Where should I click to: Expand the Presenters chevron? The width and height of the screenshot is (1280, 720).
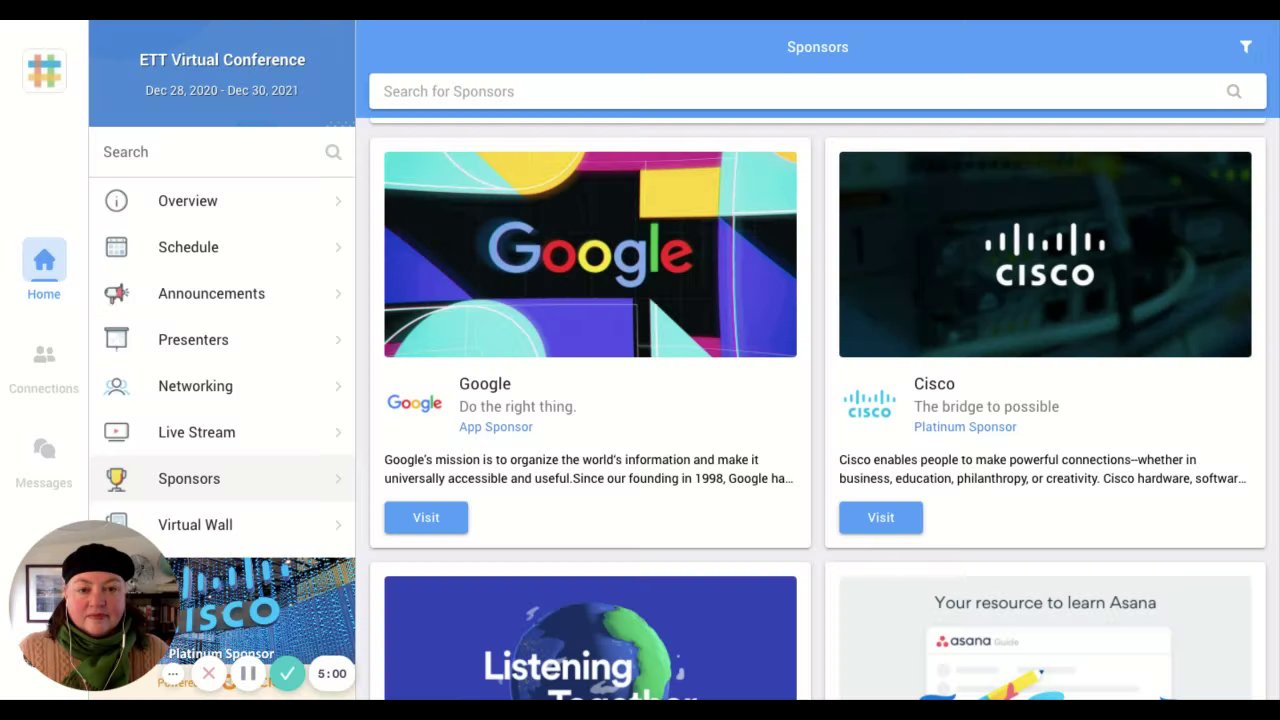click(x=338, y=340)
